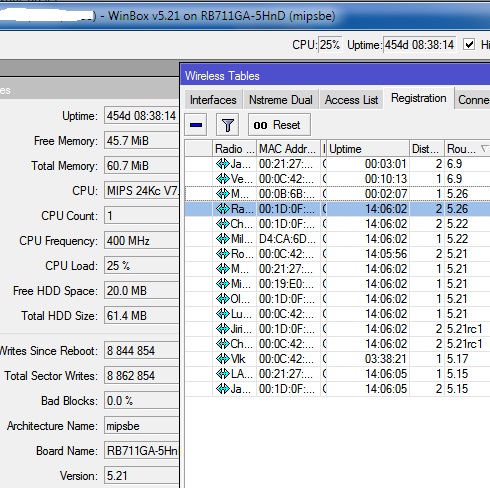The height and width of the screenshot is (488, 490).
Task: Select the Registration tab
Action: [419, 98]
